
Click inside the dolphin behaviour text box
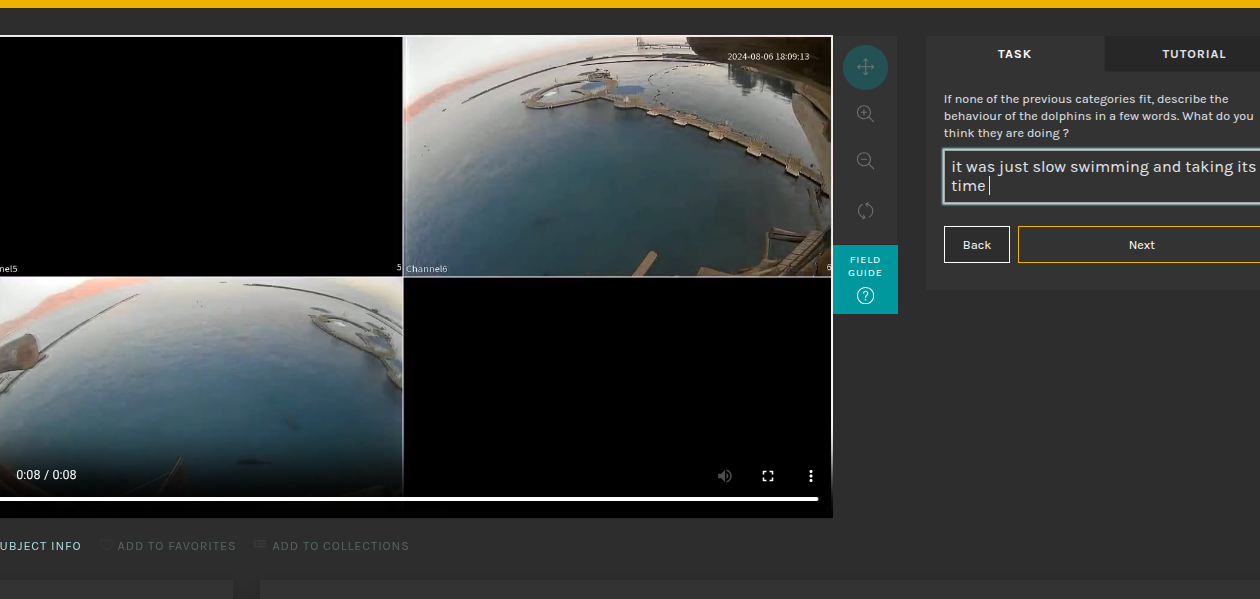pyautogui.click(x=1100, y=177)
